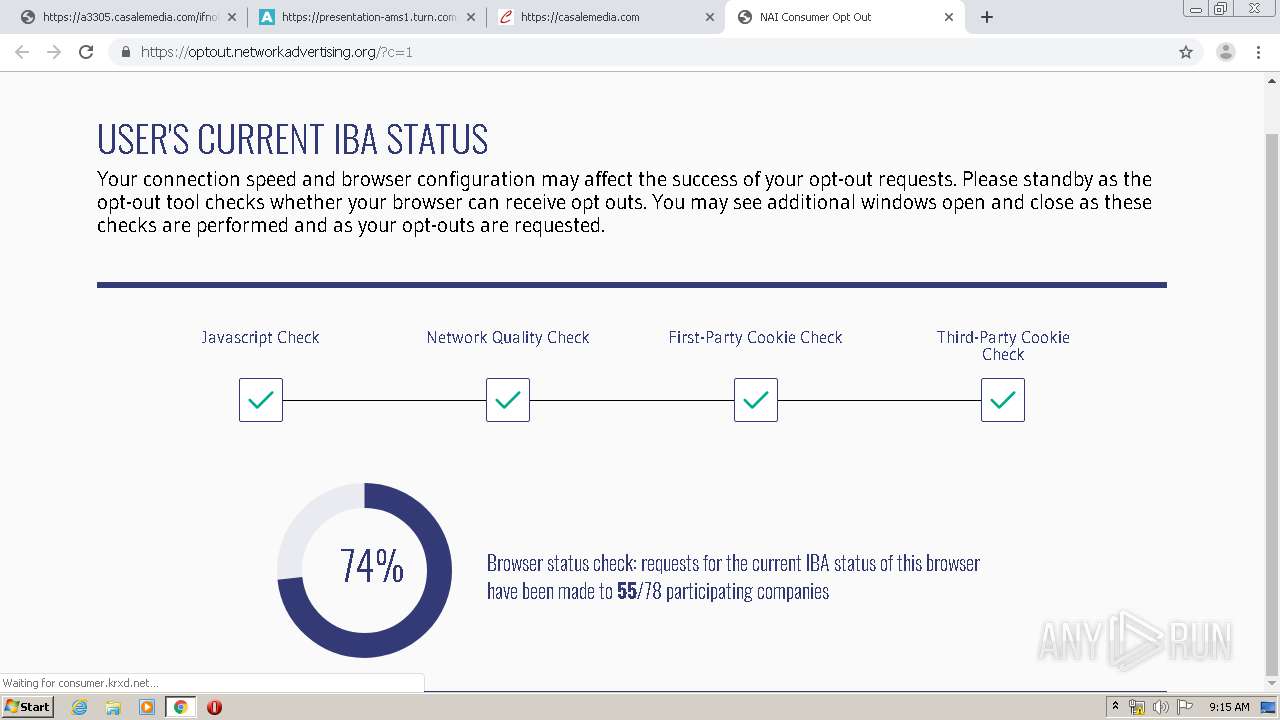Screen dimensions: 1280x720
Task: Click the Network Quality Check checkmark box
Action: 508,400
